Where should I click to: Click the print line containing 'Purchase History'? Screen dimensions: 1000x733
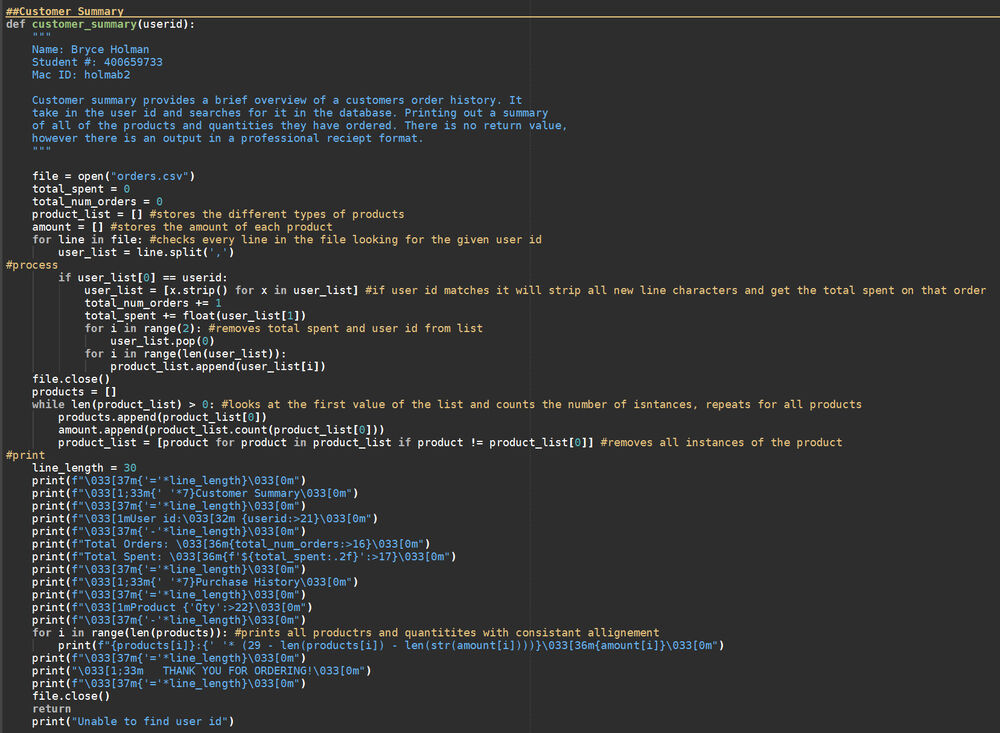click(x=195, y=582)
